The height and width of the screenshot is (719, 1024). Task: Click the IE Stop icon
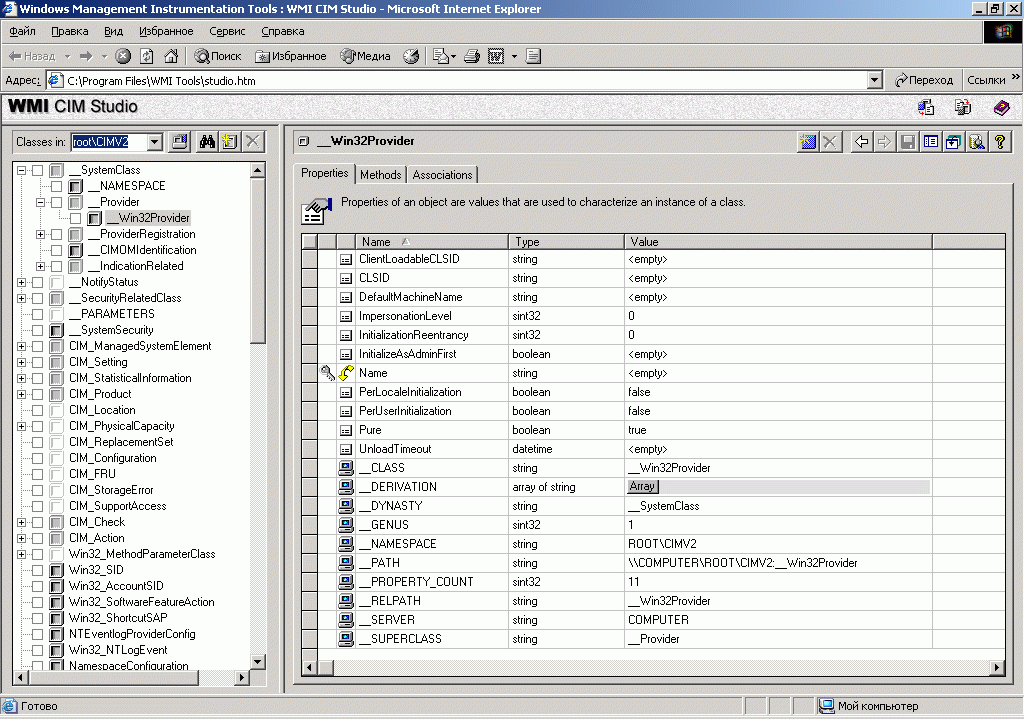123,56
